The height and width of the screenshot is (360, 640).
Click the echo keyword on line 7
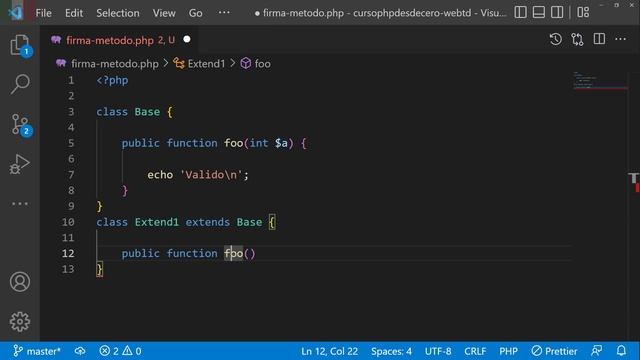pos(160,175)
